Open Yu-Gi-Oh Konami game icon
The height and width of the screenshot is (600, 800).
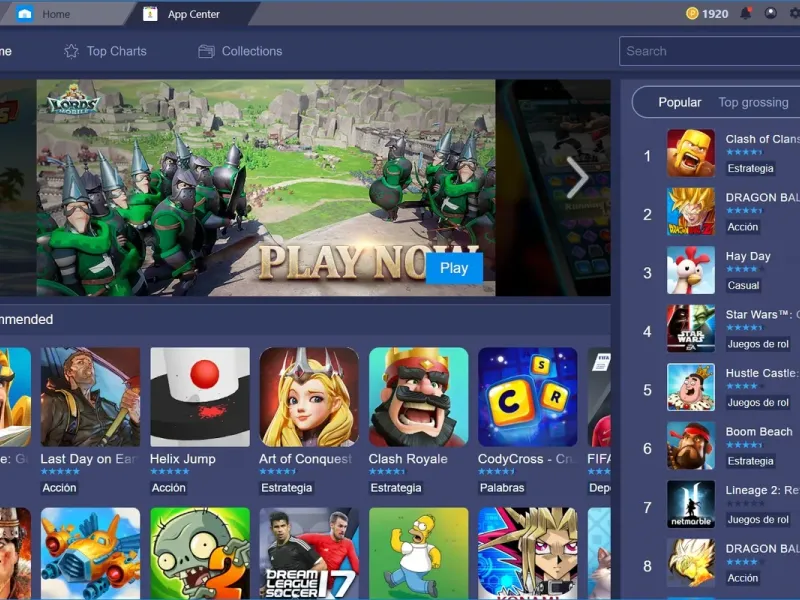click(528, 553)
